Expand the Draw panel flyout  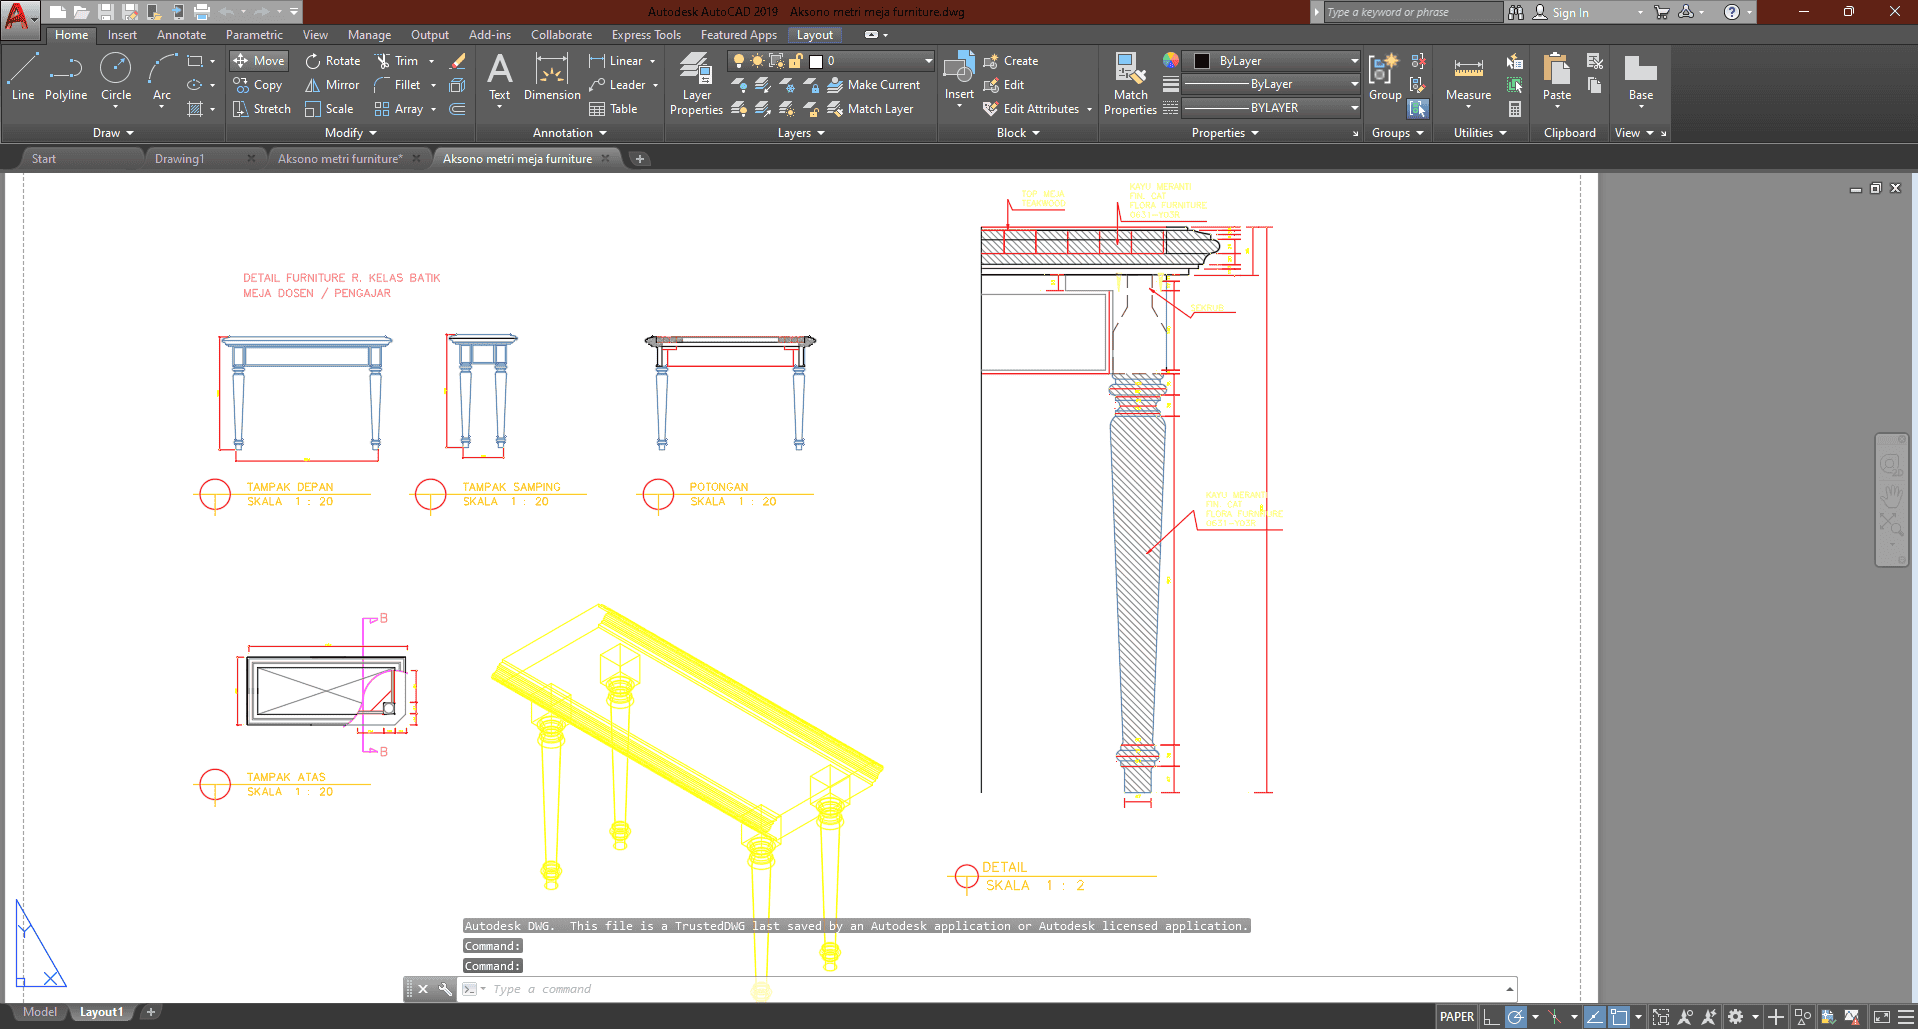[x=113, y=133]
